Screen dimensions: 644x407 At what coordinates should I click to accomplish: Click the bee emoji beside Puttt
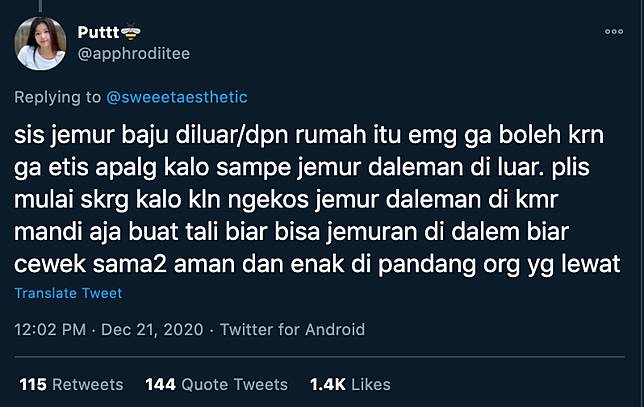(131, 32)
